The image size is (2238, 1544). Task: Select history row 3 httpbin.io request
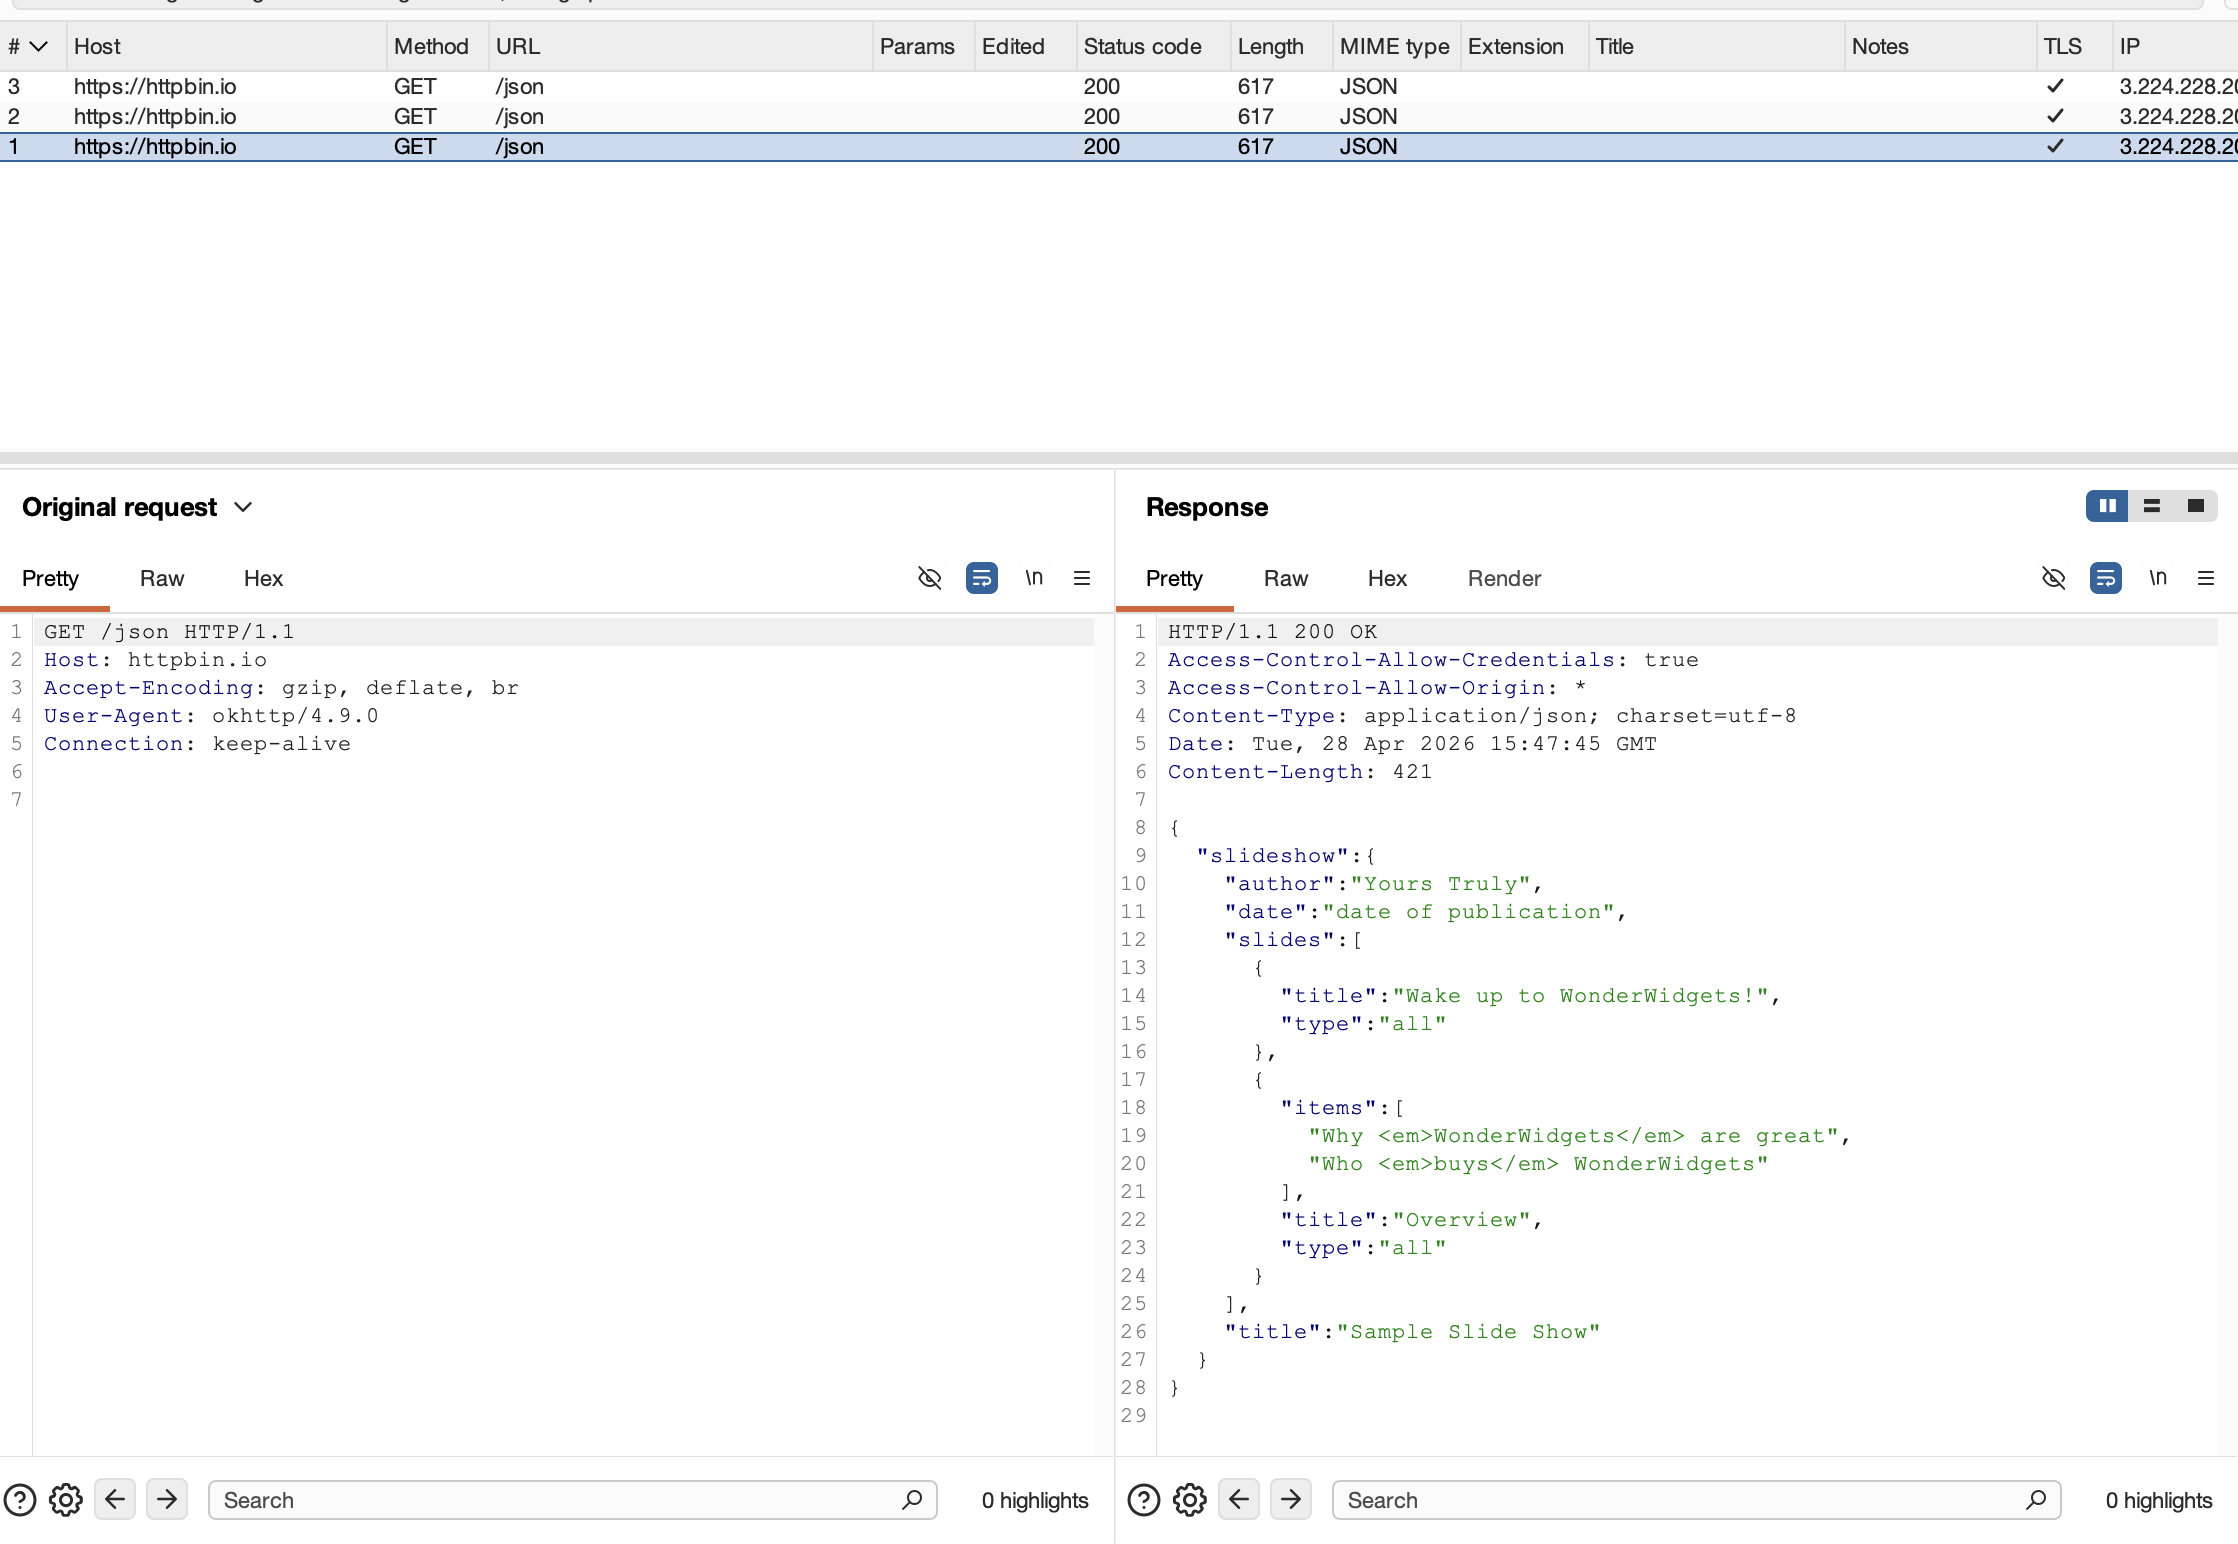(x=1119, y=86)
